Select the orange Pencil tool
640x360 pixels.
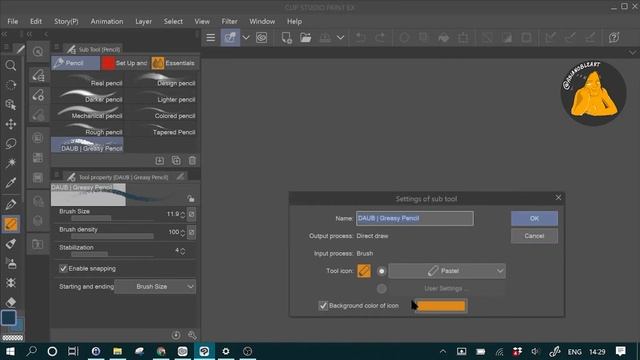pos(11,224)
